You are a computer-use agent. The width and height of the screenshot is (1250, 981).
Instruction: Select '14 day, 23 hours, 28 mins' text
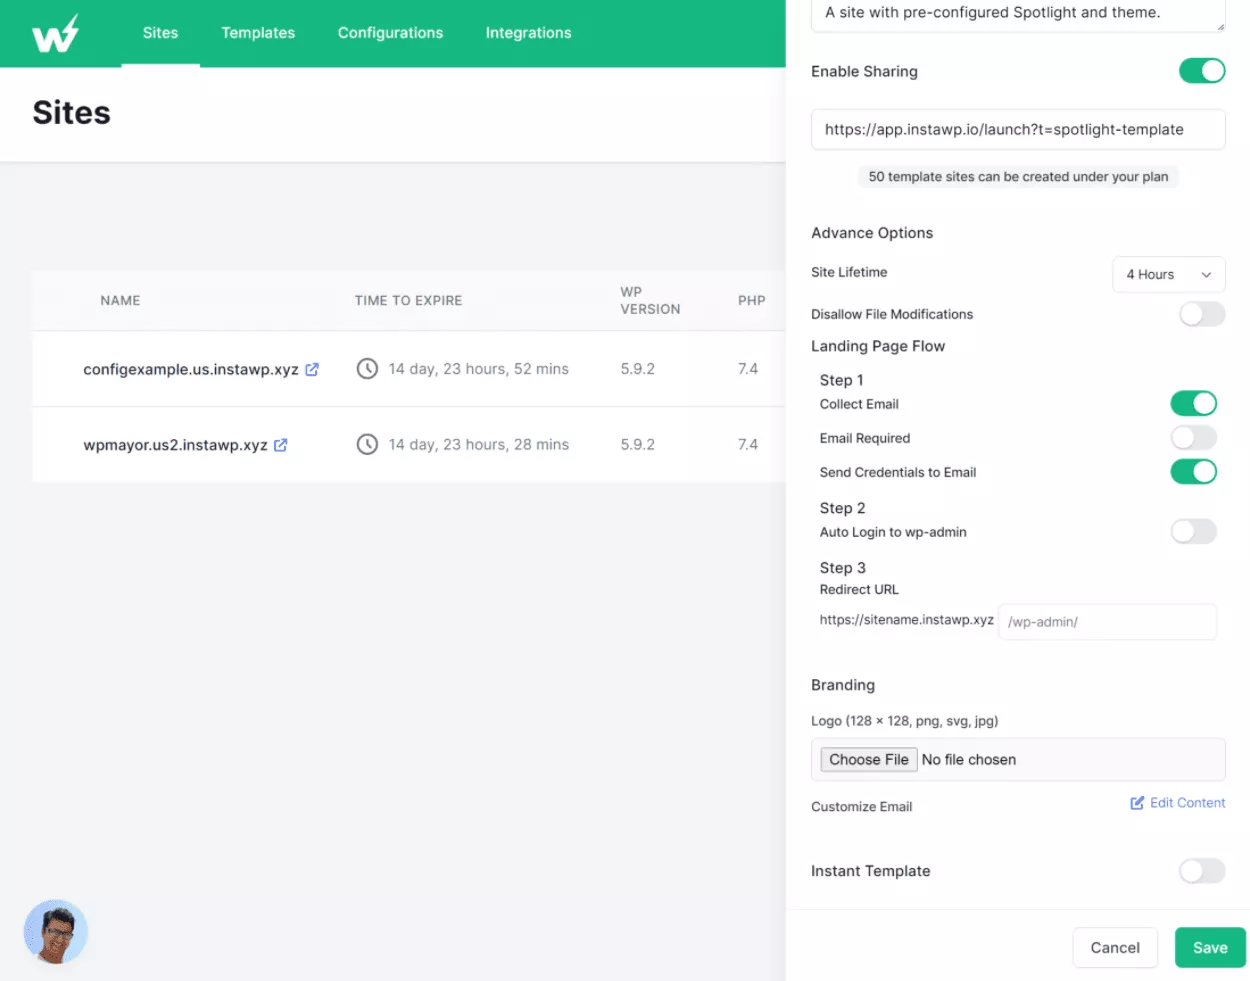pyautogui.click(x=479, y=445)
